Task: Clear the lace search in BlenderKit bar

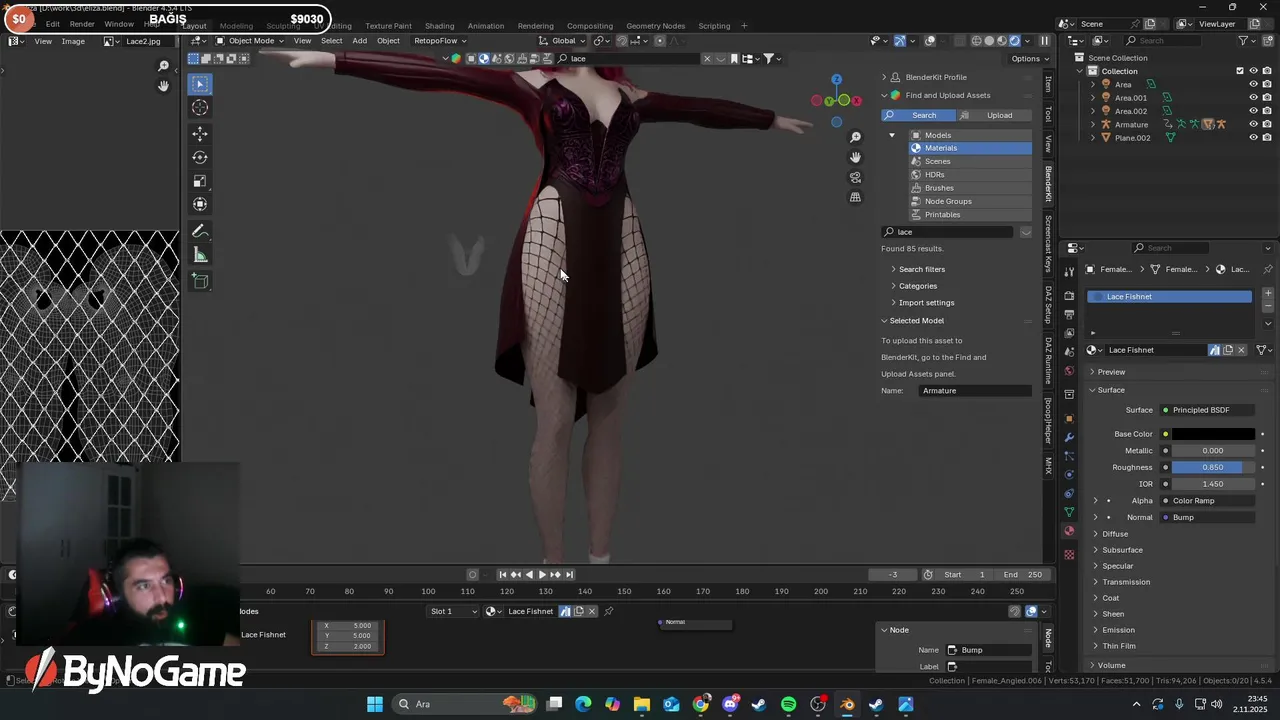Action: [707, 59]
